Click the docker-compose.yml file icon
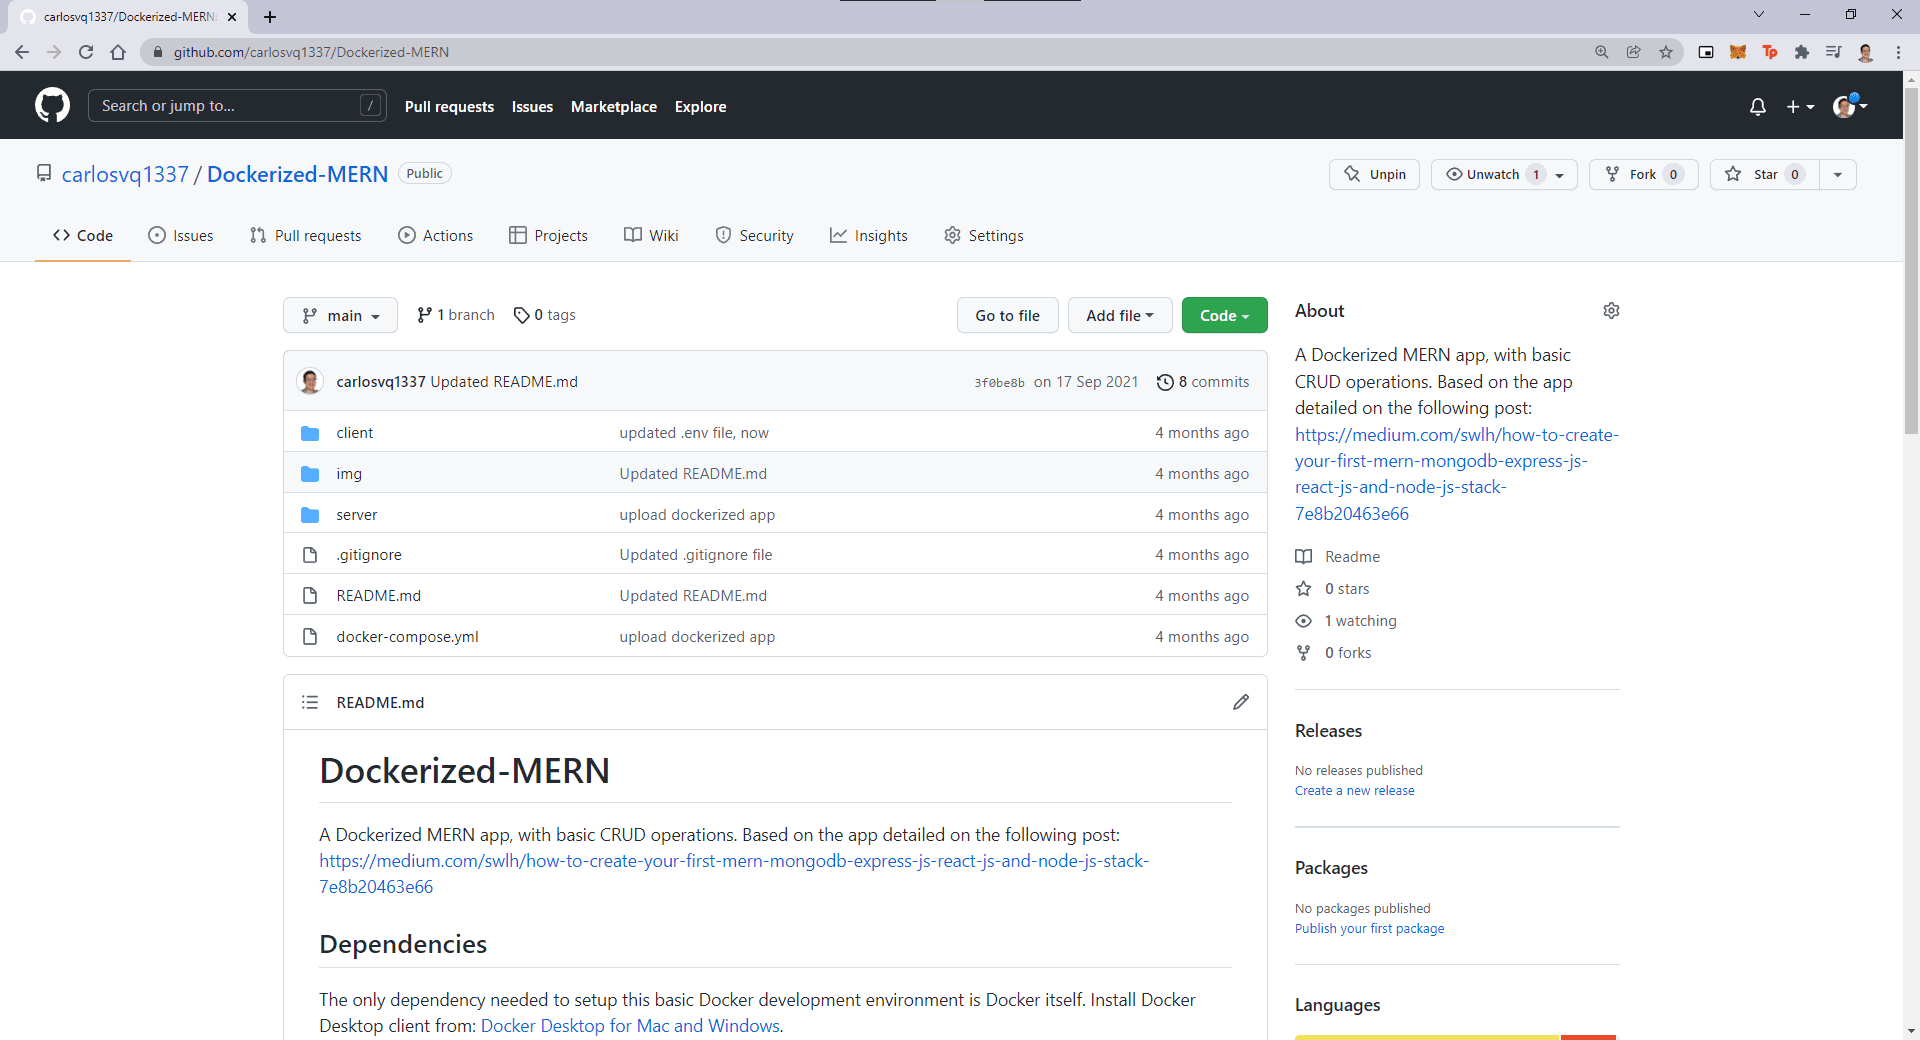Viewport: 1920px width, 1040px height. coord(310,636)
